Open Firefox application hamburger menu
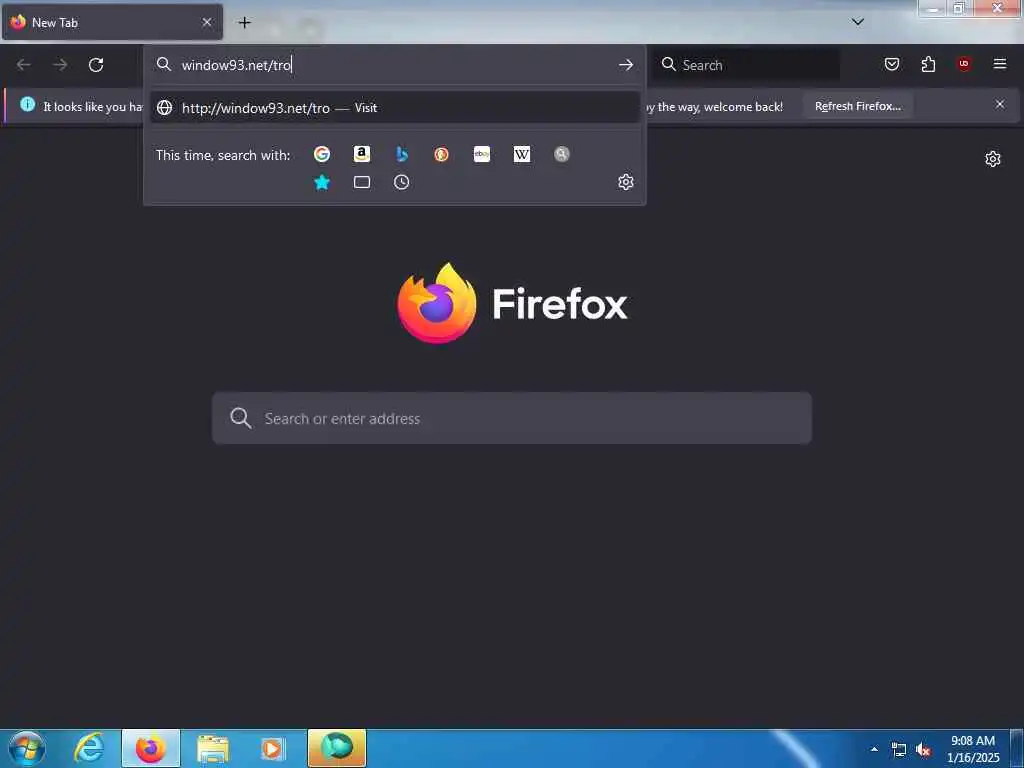 coord(1000,64)
